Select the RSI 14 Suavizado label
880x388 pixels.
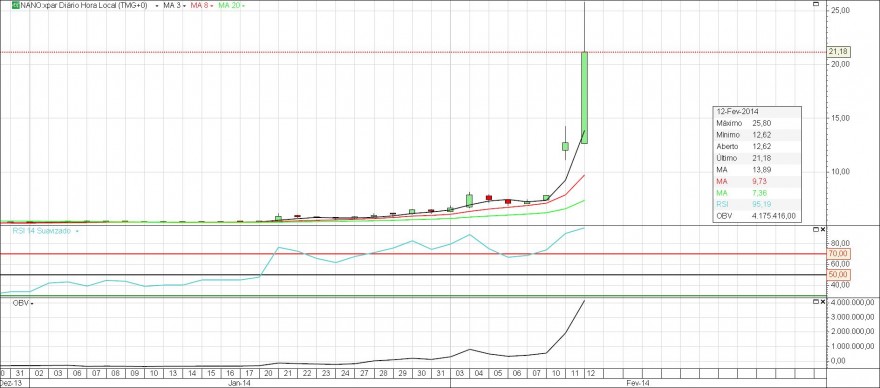tap(42, 231)
